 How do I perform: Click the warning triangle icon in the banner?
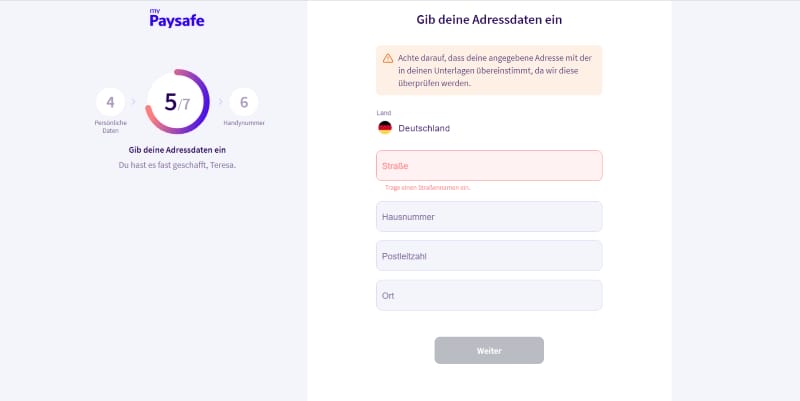[x=387, y=60]
